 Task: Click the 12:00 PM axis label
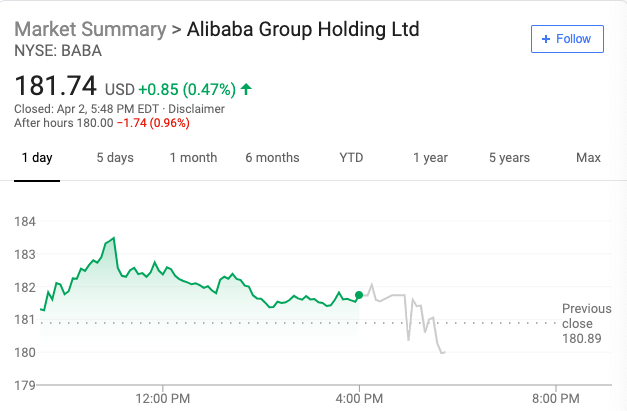[162, 398]
